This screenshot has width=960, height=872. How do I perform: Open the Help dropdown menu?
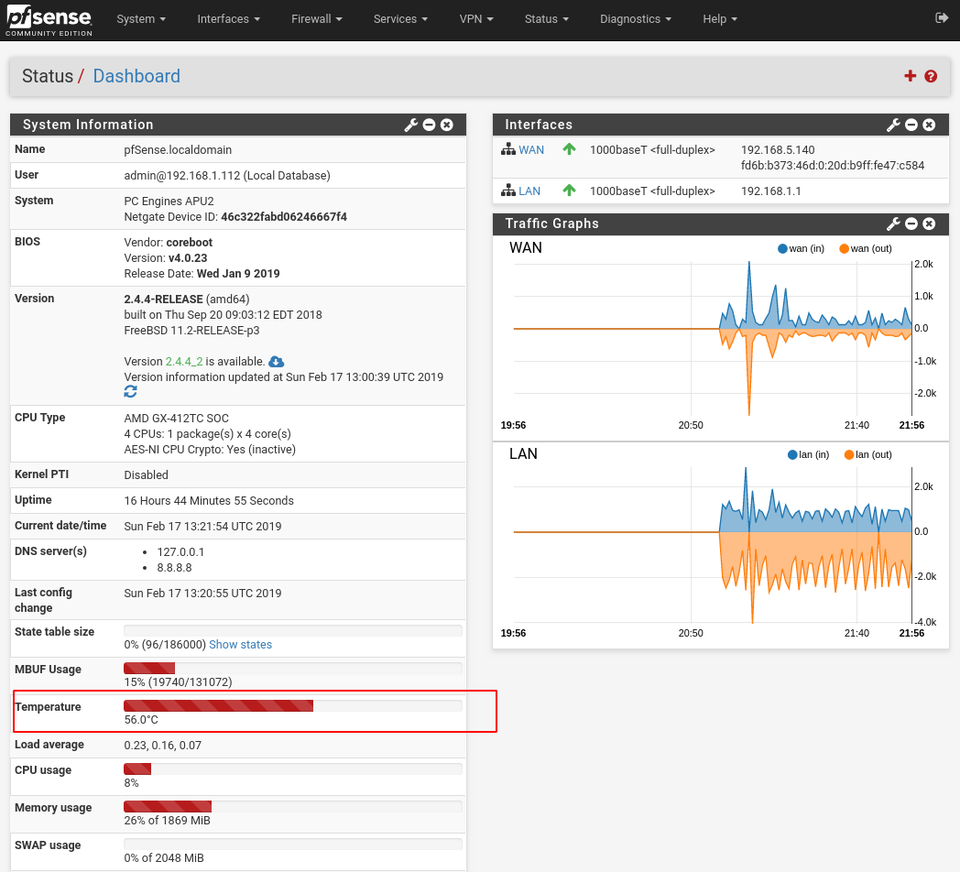[720, 19]
